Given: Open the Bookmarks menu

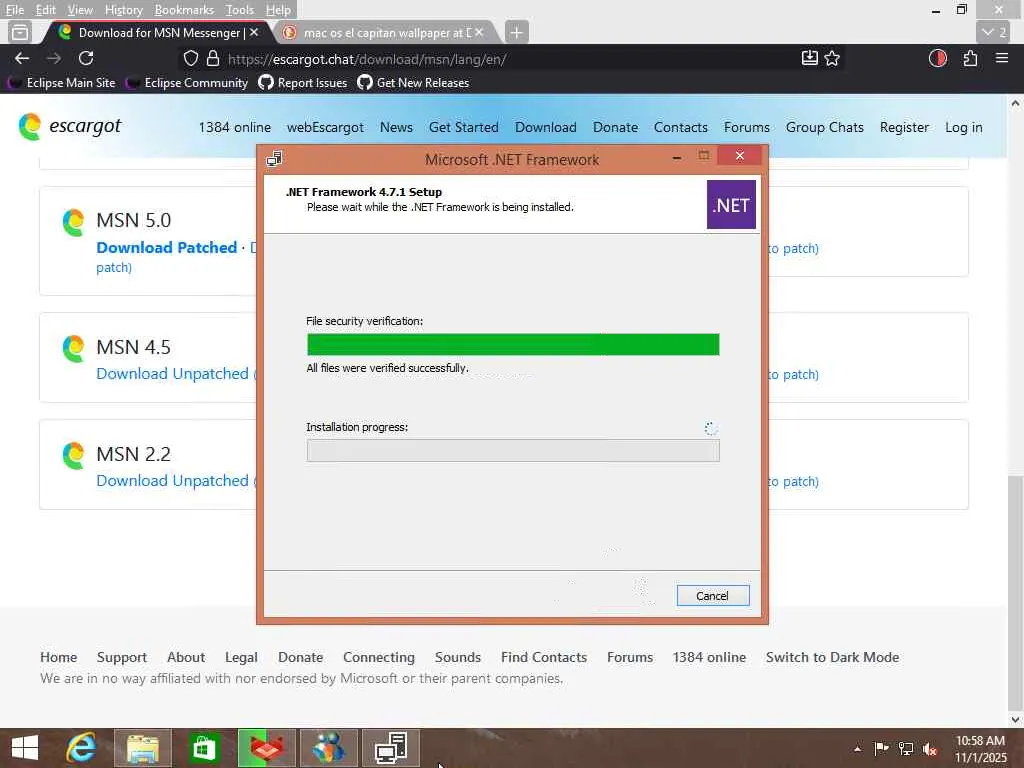Looking at the screenshot, I should (x=184, y=10).
